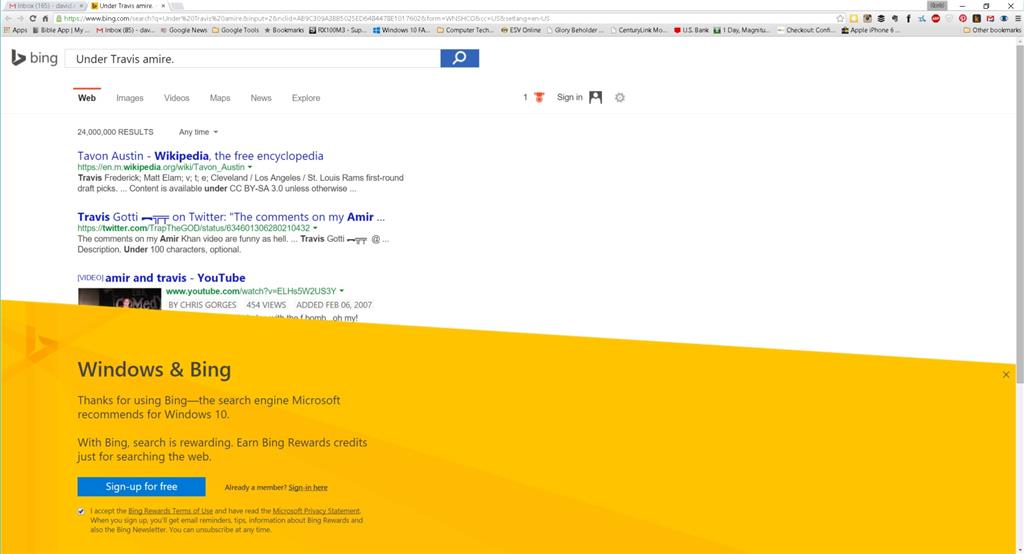
Task: Click the Adblock red extension icon
Action: [936, 18]
